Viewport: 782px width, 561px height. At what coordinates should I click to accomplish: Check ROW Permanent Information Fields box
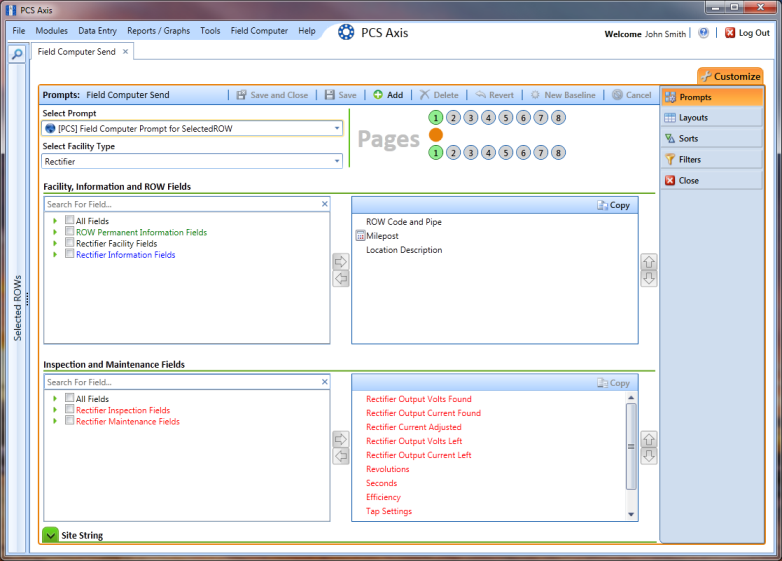click(70, 231)
